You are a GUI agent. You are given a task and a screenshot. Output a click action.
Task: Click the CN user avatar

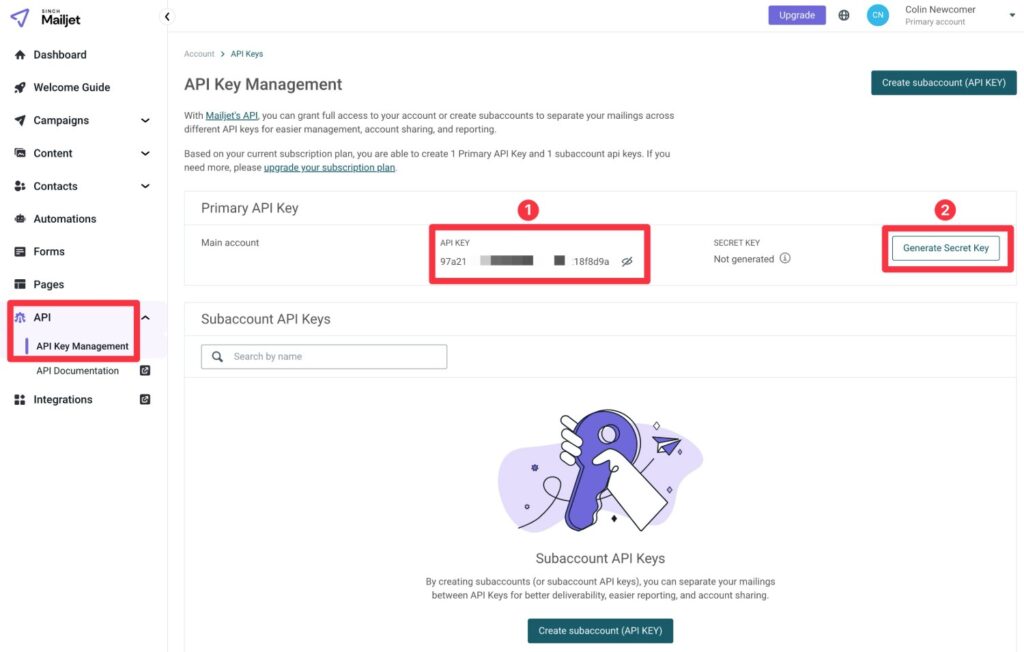tap(878, 15)
